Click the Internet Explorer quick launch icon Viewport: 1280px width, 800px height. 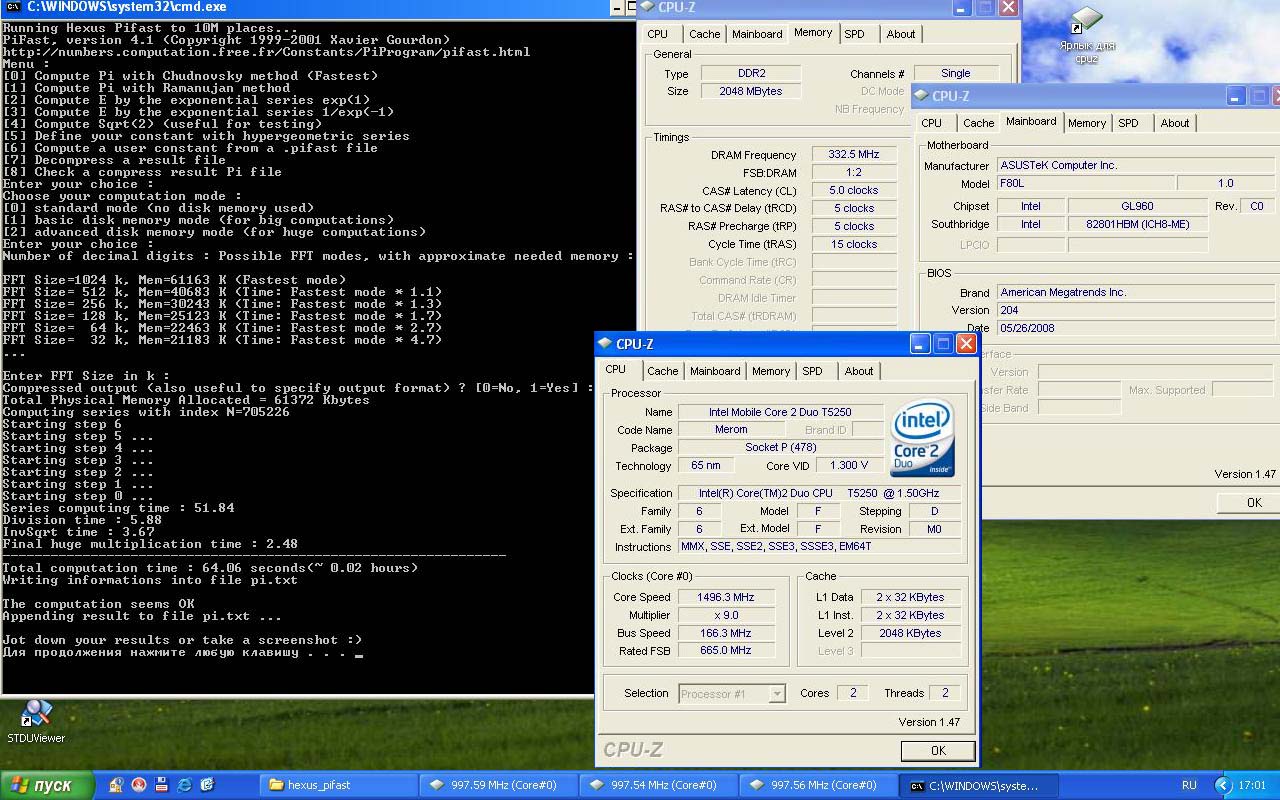click(184, 785)
